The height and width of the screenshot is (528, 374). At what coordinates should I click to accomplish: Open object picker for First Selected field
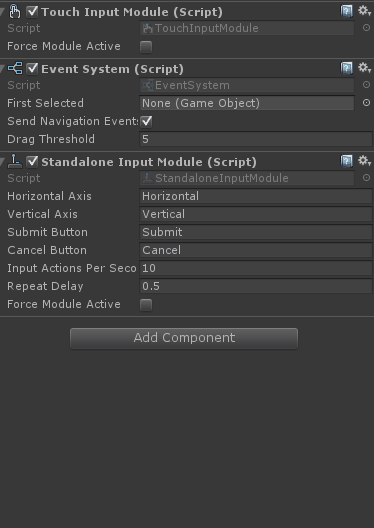pos(366,103)
